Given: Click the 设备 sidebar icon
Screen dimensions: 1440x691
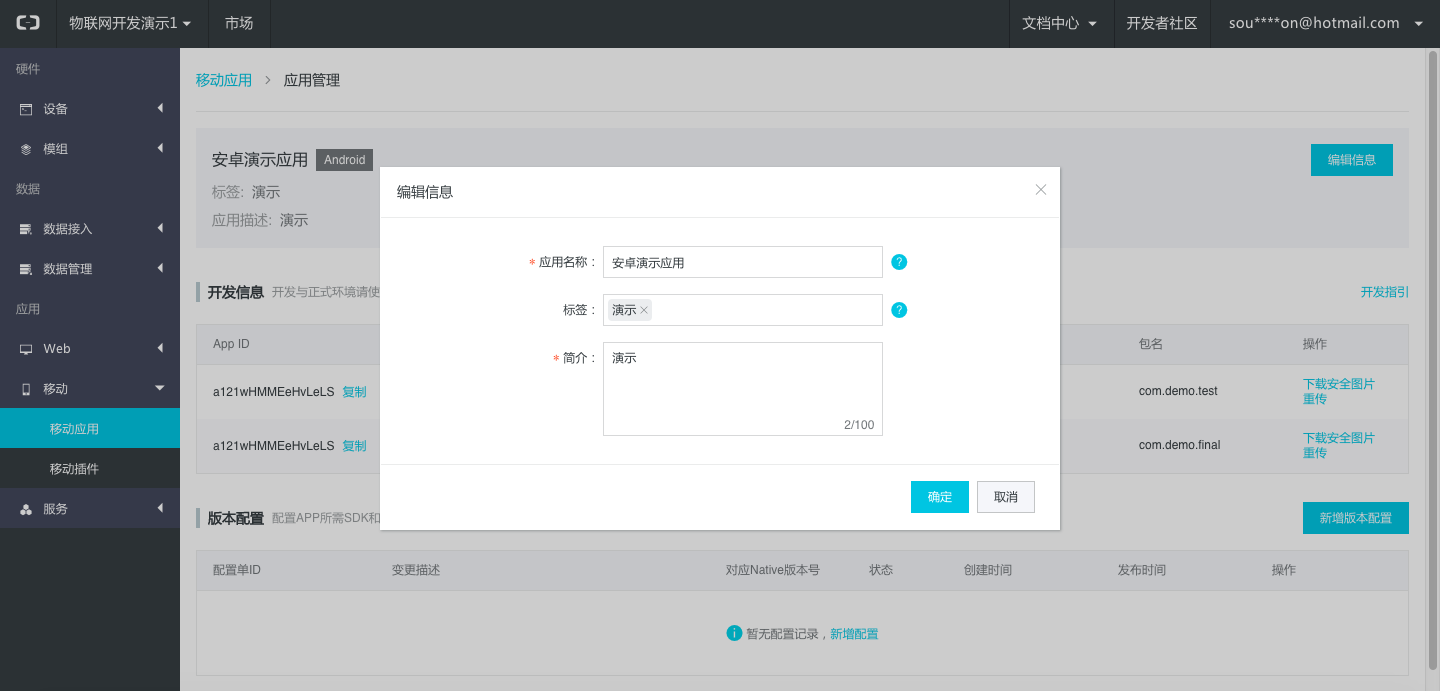Looking at the screenshot, I should coord(26,109).
